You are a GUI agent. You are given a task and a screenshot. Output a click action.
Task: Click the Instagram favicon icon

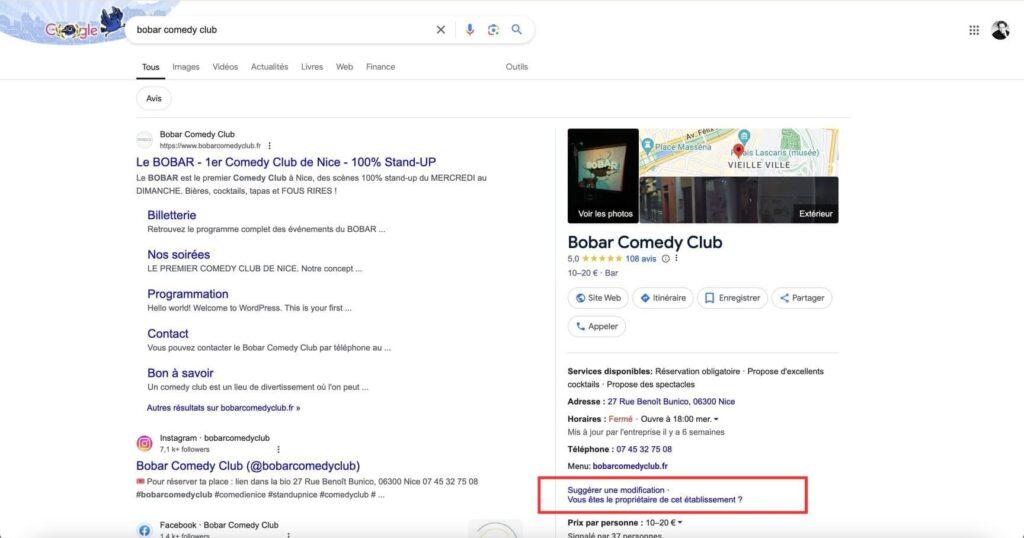(x=144, y=443)
